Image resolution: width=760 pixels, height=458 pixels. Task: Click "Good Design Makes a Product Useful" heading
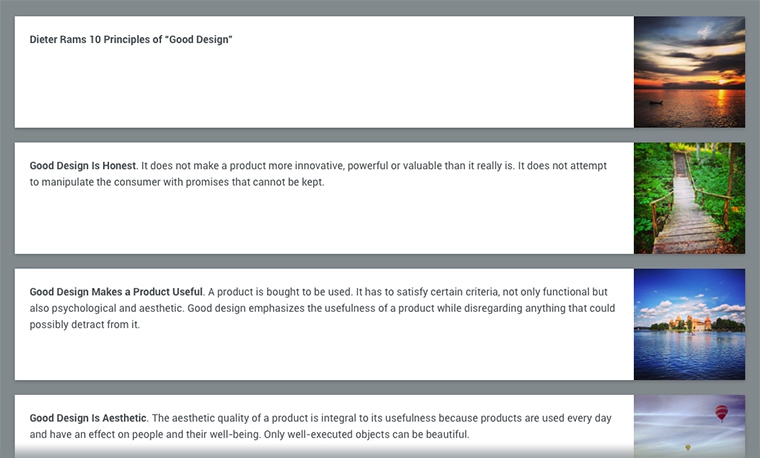click(116, 292)
